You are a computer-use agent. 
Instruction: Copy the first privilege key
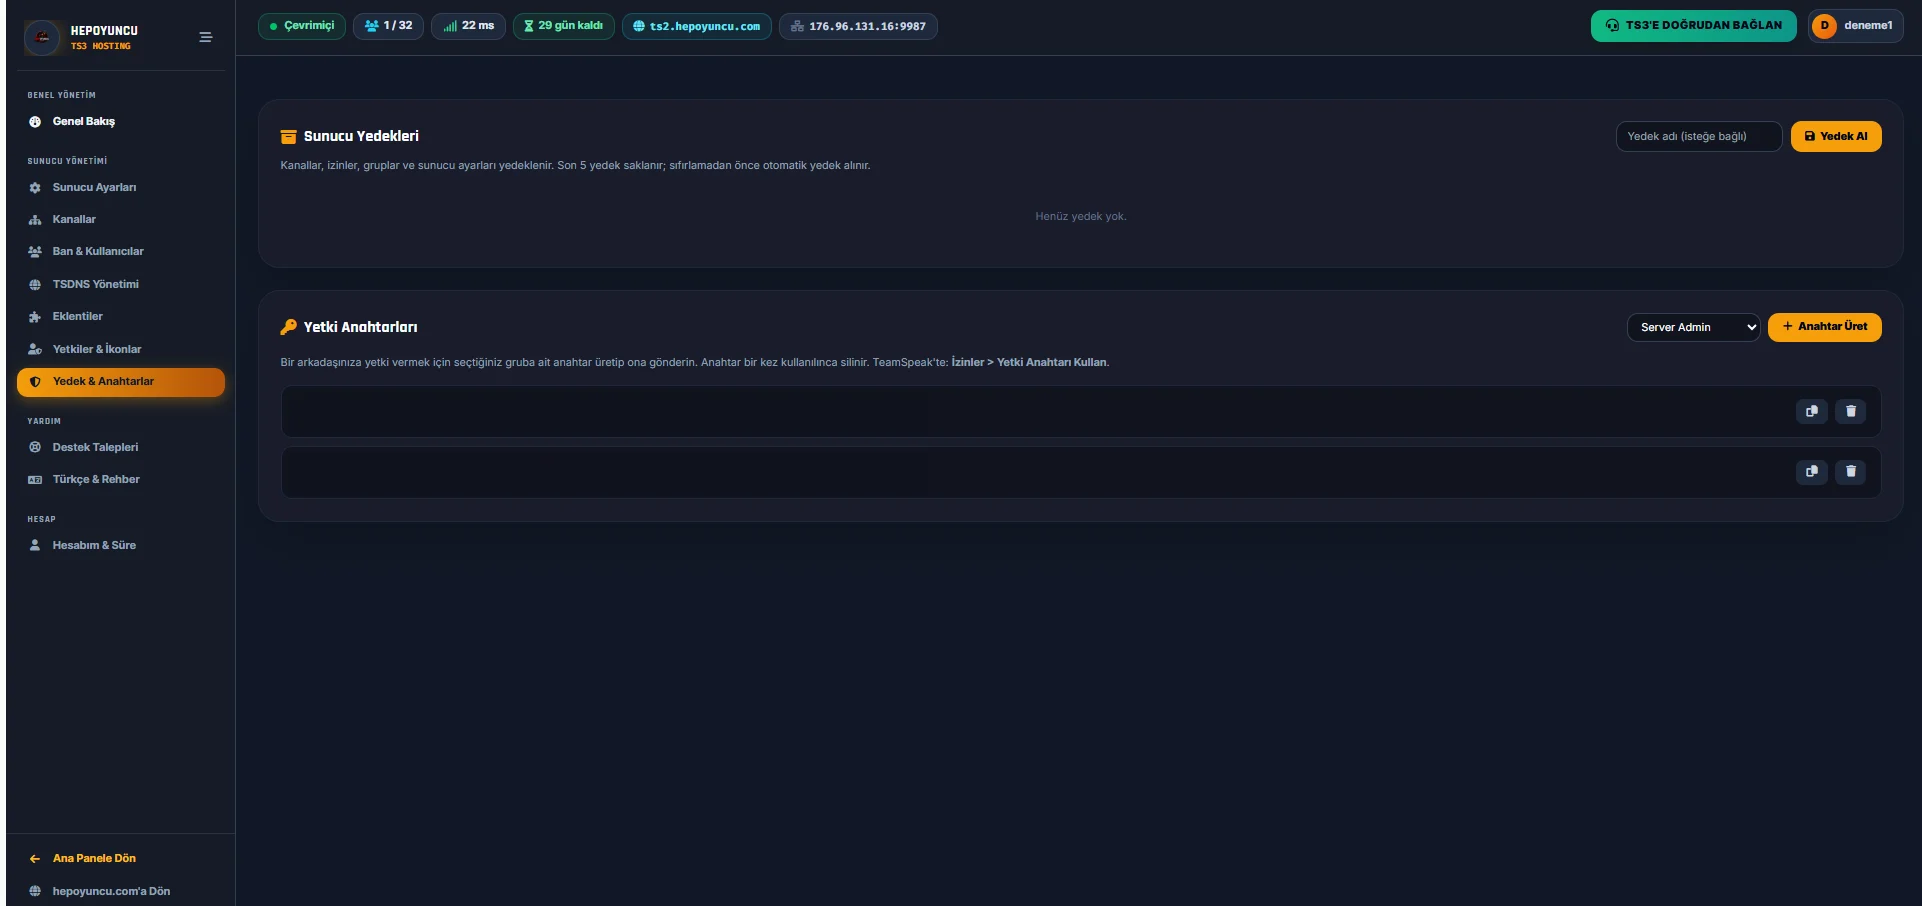pos(1811,411)
